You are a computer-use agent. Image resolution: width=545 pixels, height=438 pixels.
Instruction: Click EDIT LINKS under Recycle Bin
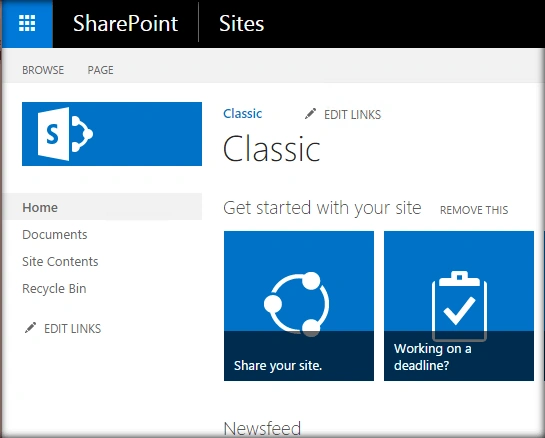[72, 328]
